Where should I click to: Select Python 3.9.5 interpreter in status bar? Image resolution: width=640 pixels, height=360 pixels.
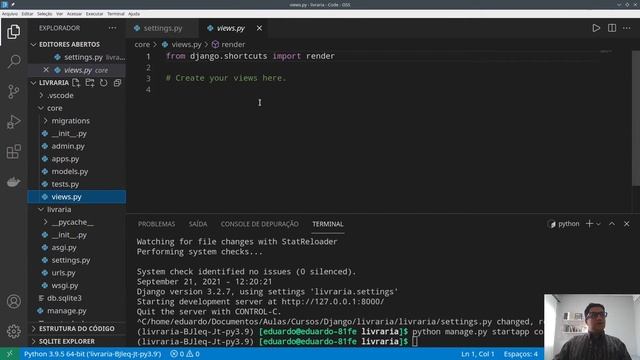tap(92, 354)
